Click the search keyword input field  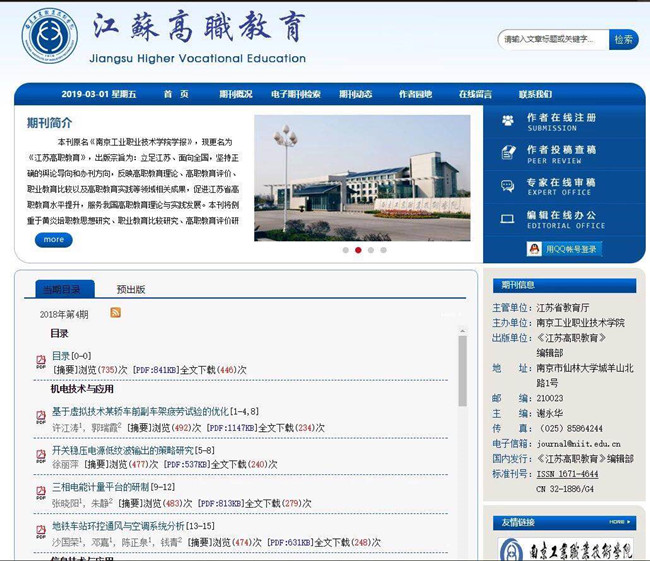coord(553,39)
